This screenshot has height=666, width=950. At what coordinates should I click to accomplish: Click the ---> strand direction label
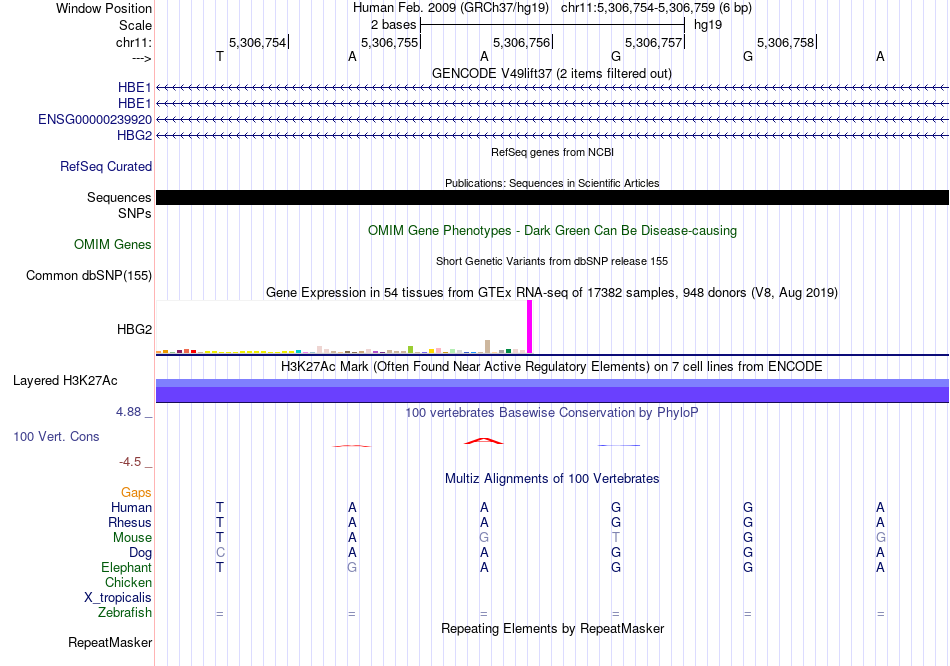[142, 58]
